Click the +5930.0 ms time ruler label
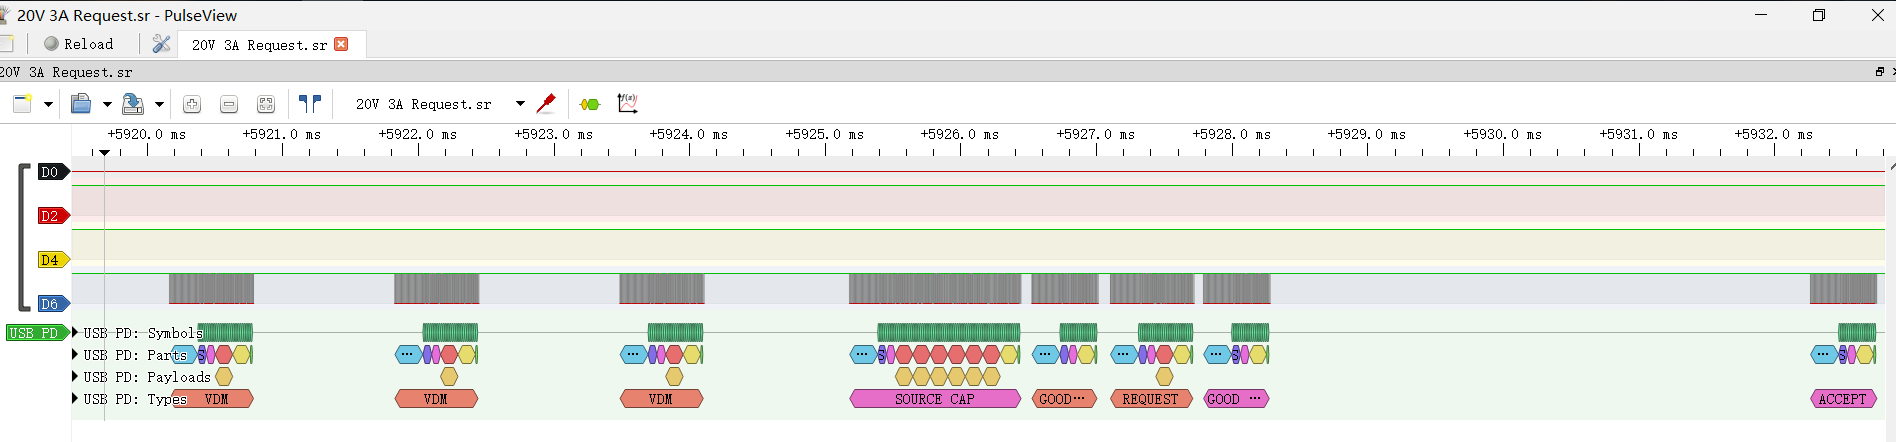Viewport: 1896px width, 442px height. (x=1503, y=134)
